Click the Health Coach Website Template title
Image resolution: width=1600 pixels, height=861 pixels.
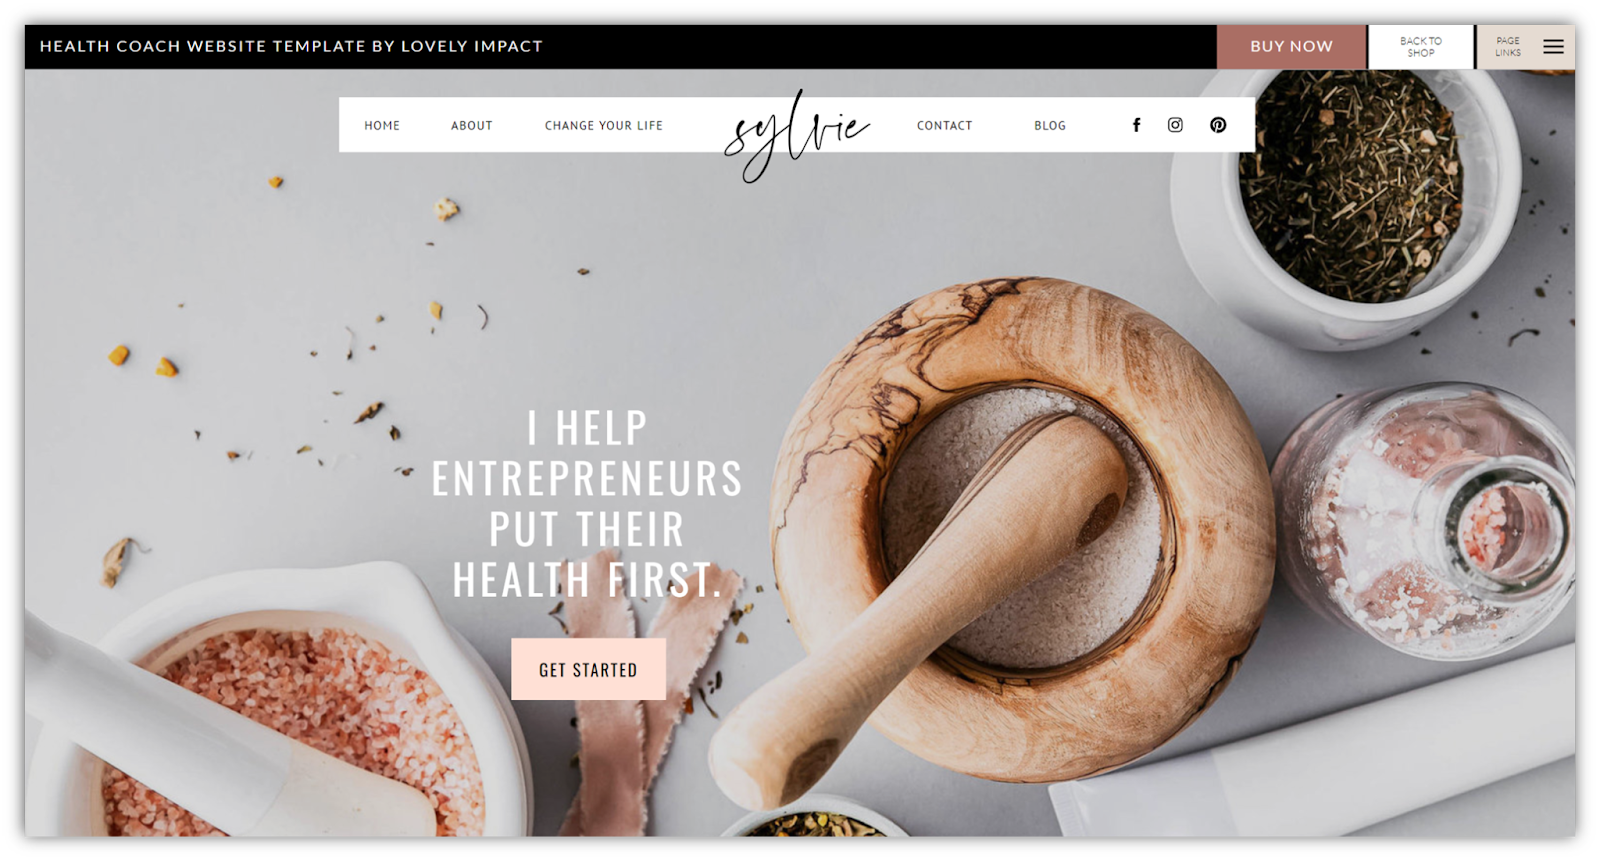(x=291, y=46)
